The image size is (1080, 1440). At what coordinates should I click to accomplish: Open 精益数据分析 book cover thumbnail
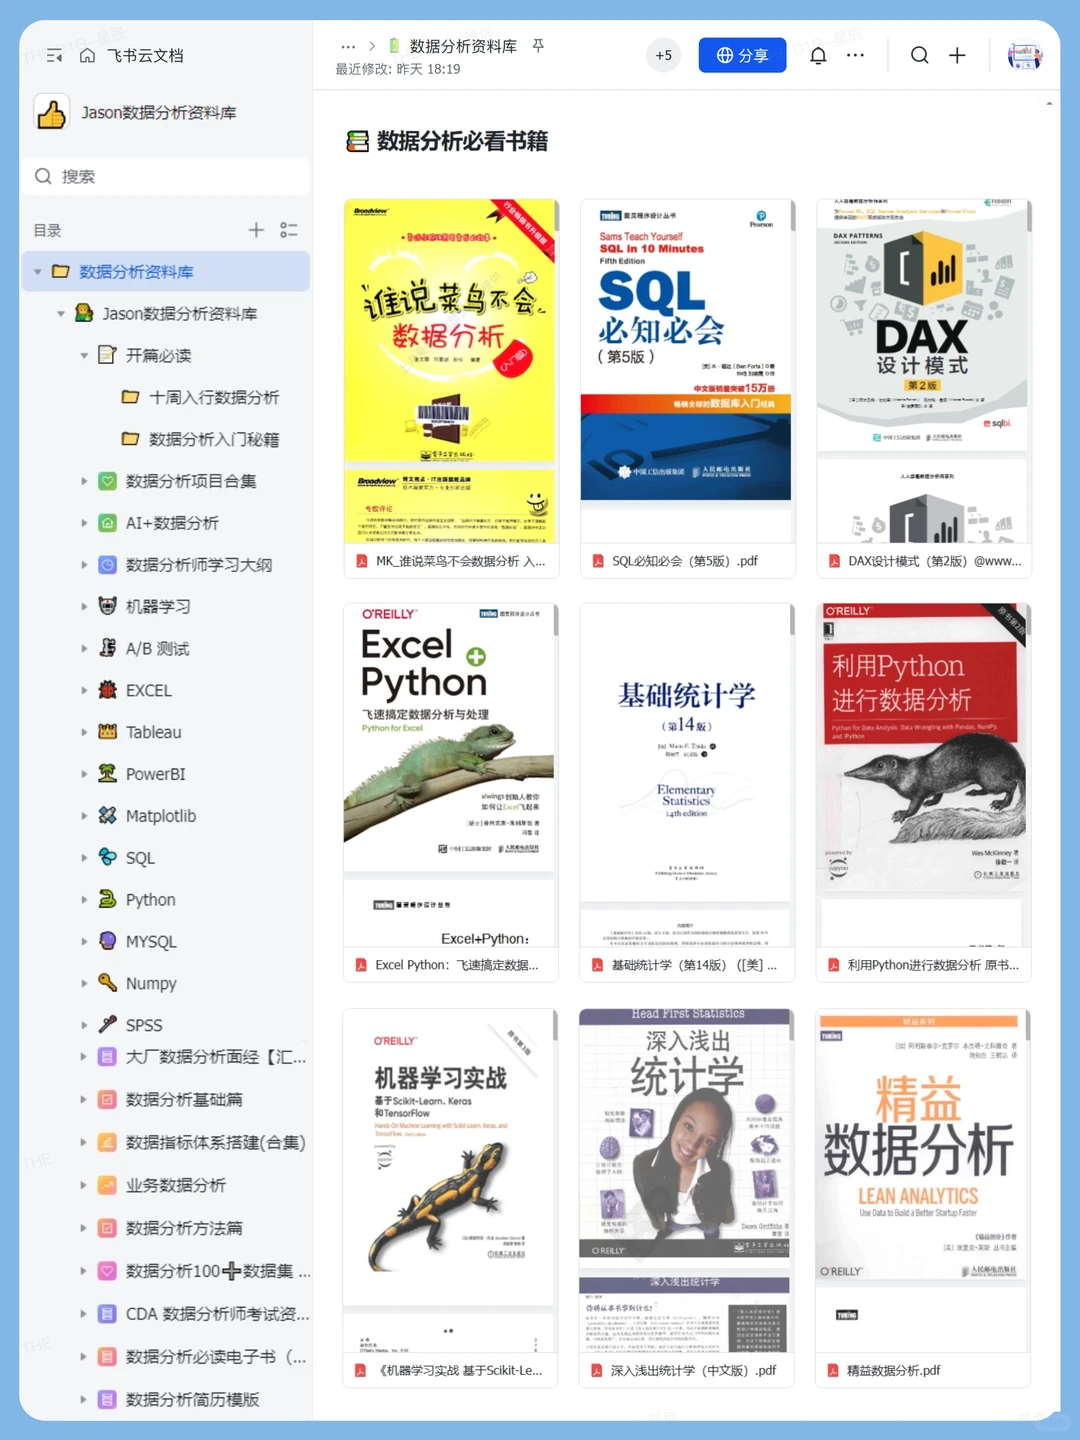point(923,1181)
